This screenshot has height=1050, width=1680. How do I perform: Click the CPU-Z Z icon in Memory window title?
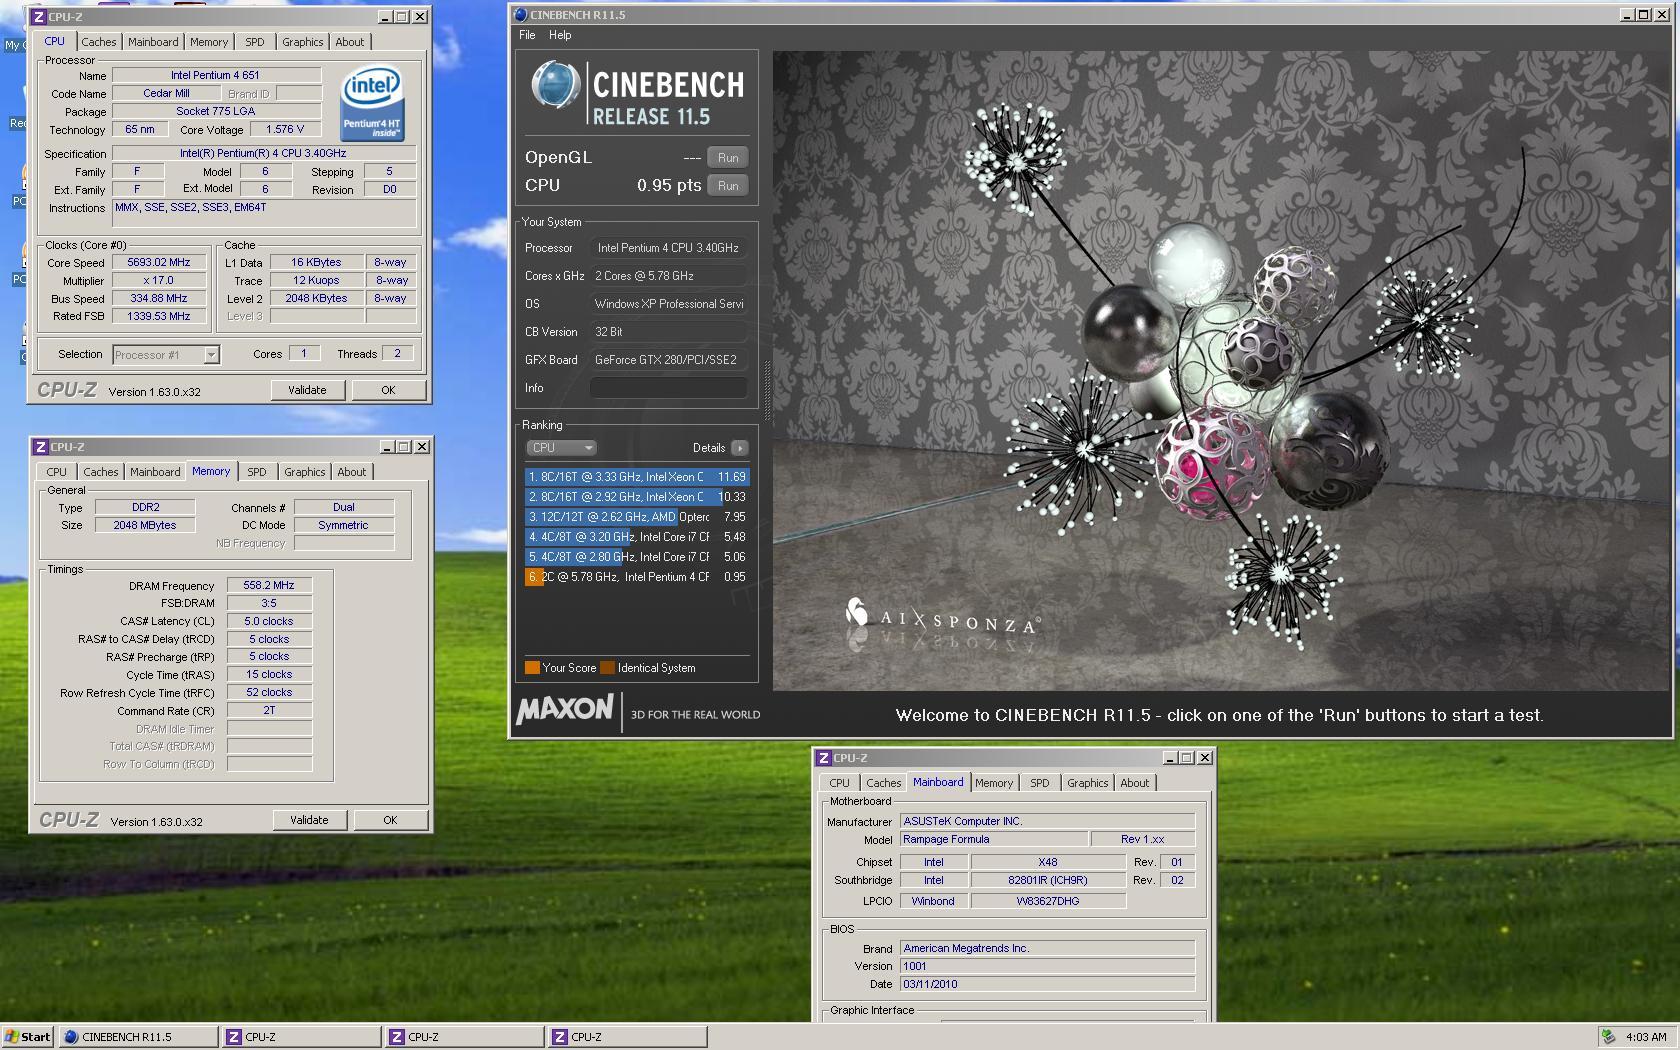(x=40, y=447)
